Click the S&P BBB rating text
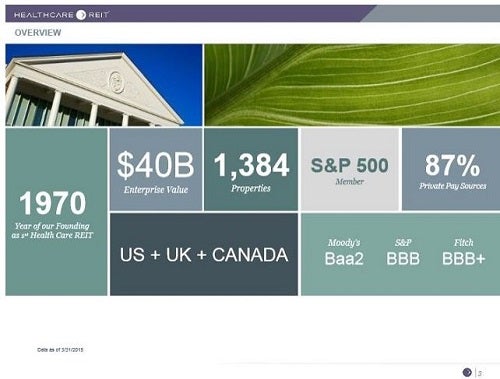 pos(403,253)
